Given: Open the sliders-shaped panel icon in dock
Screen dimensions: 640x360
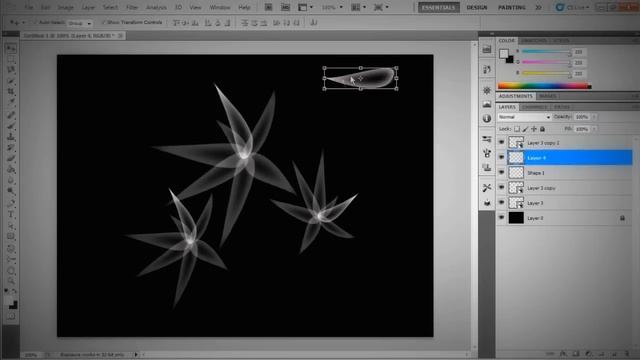Looking at the screenshot, I should click(x=487, y=139).
